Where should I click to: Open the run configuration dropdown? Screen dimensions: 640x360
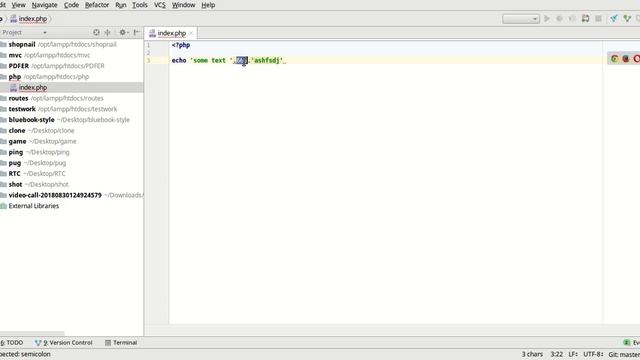click(521, 19)
